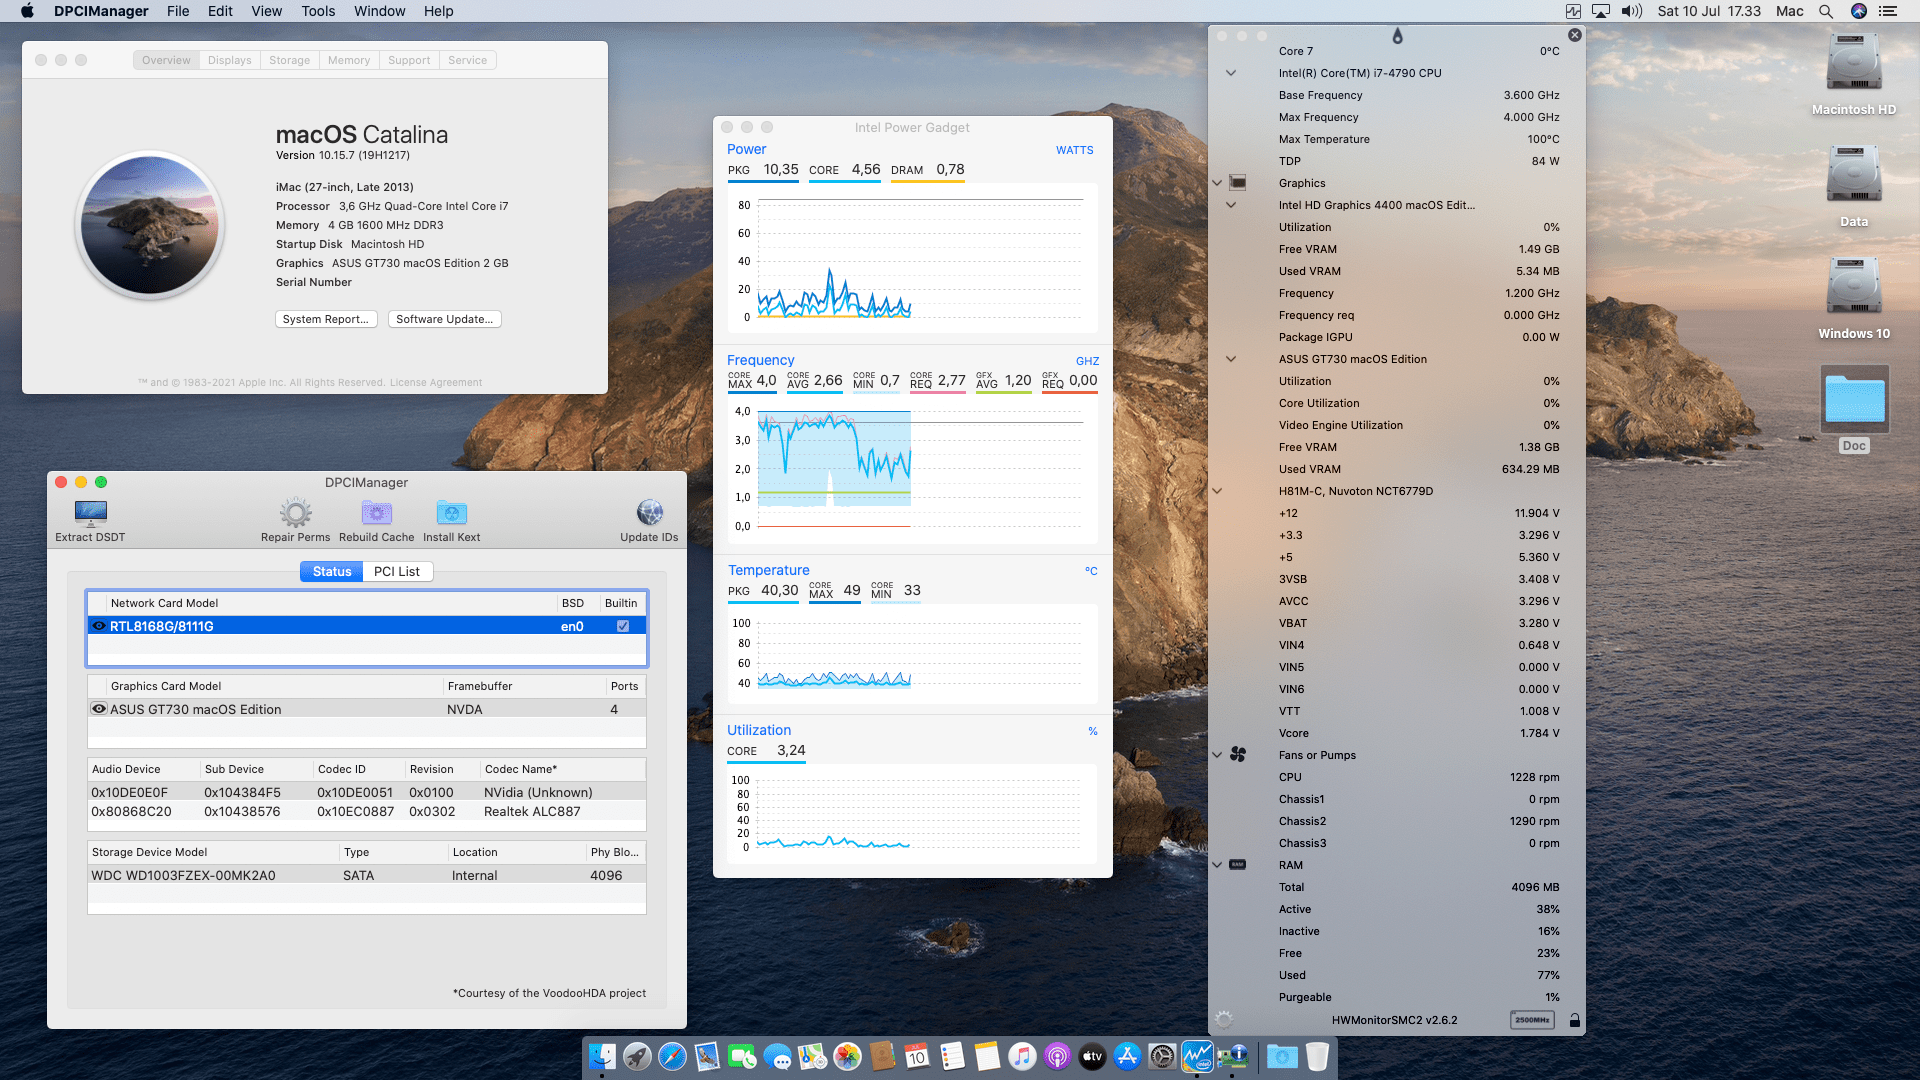Click License Agreement link in About This Mac
This screenshot has width=1920, height=1080.
(x=435, y=382)
